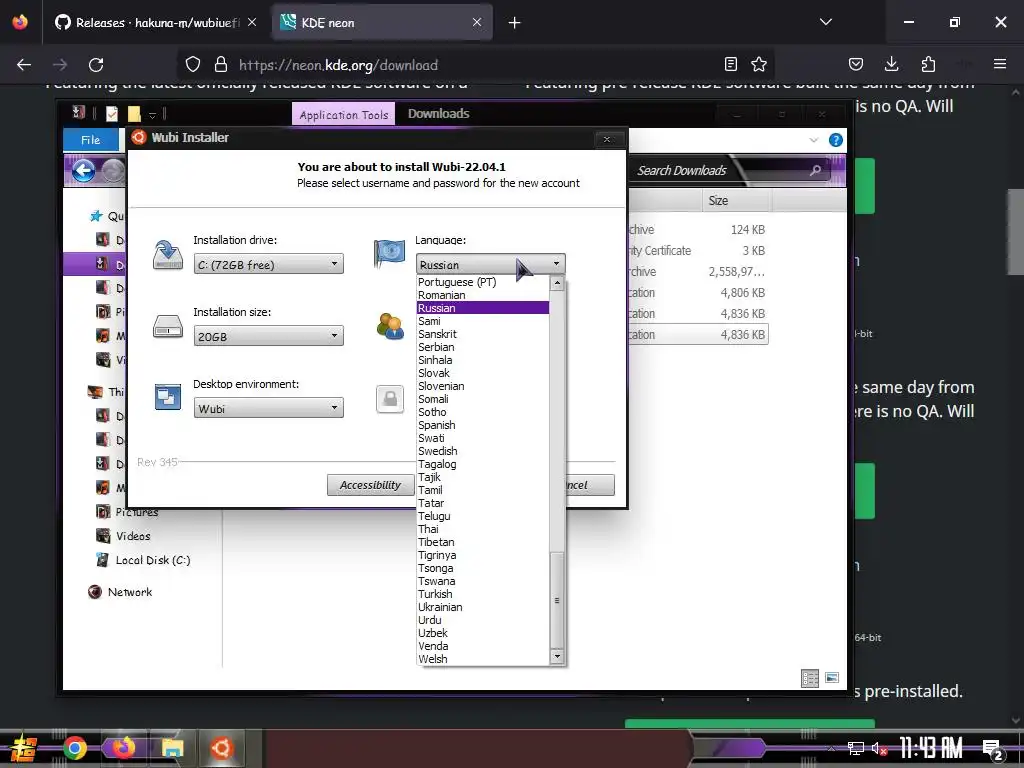Click the language list scrollbar thumb
Screen dimensions: 1024x768
[557, 600]
